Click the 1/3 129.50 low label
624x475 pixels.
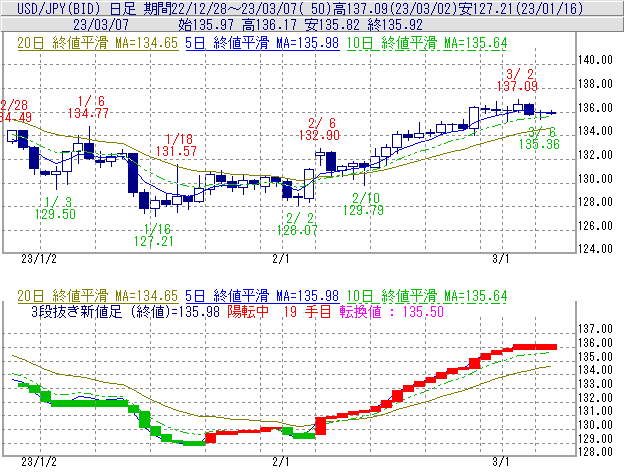pos(55,208)
